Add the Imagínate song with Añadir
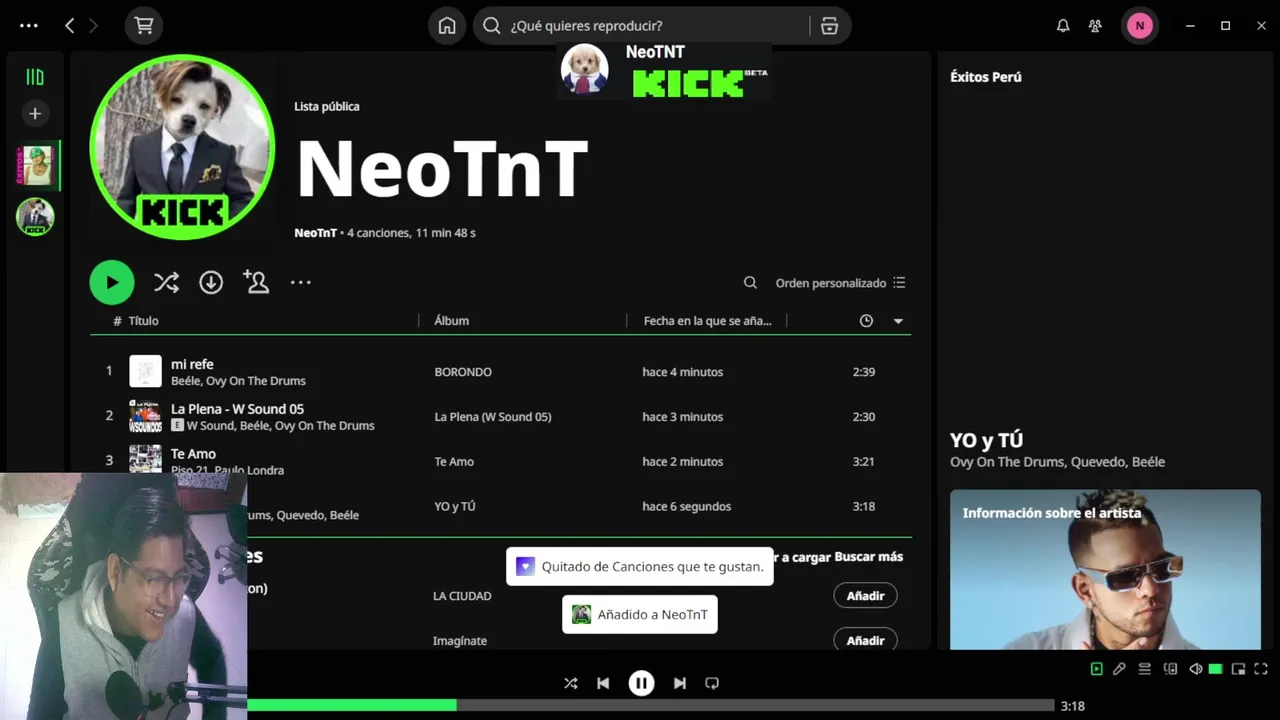The height and width of the screenshot is (720, 1280). coord(865,640)
